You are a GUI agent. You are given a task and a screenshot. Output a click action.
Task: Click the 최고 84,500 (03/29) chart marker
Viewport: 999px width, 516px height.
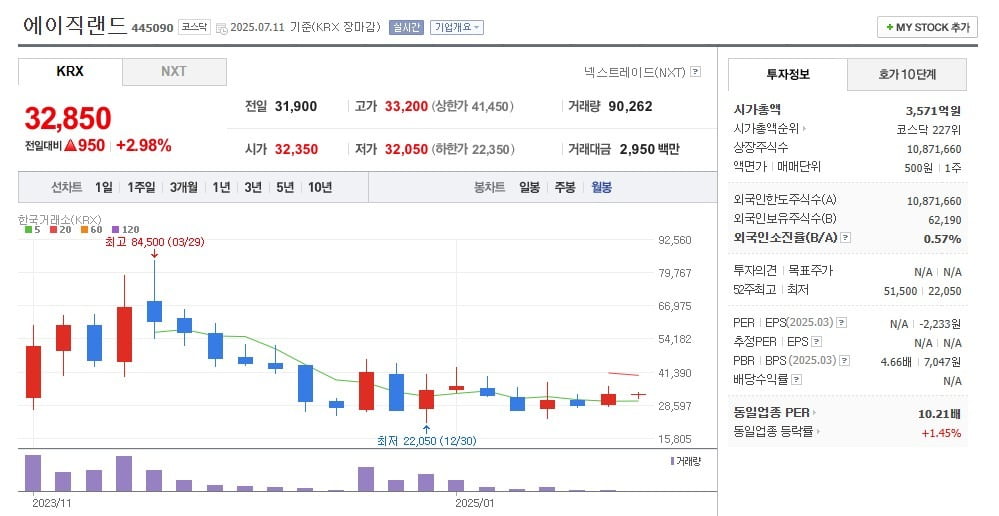(x=155, y=242)
